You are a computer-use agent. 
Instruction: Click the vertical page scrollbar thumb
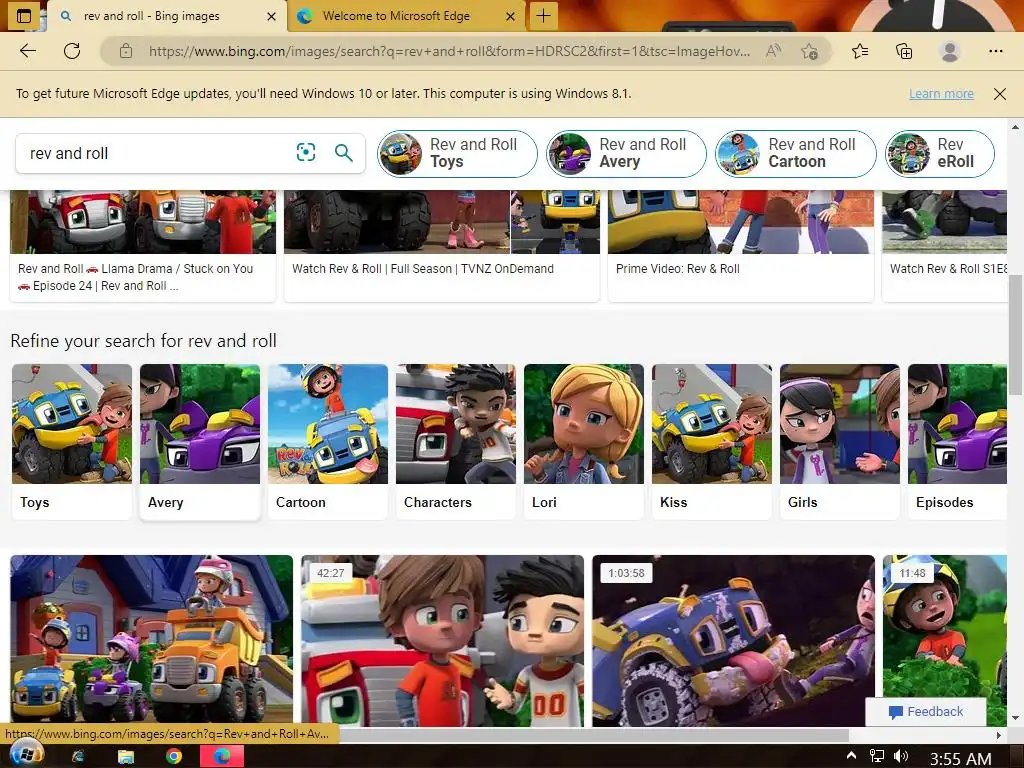pyautogui.click(x=1015, y=334)
